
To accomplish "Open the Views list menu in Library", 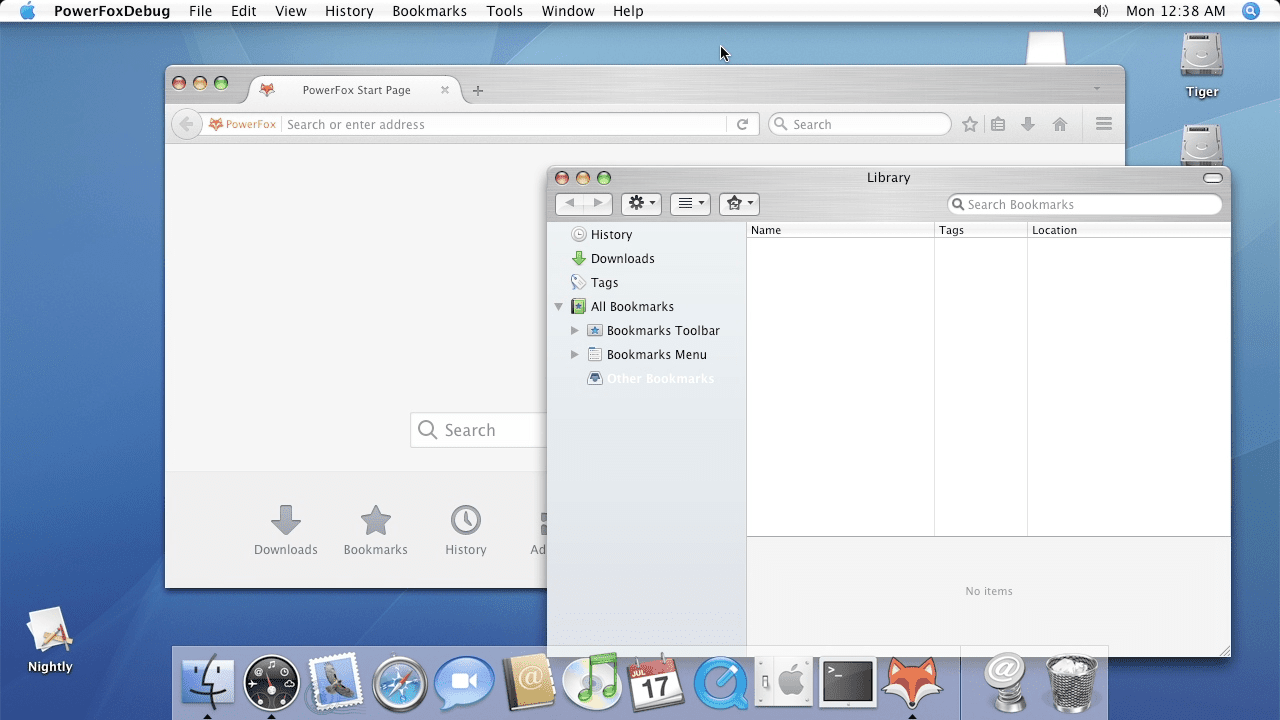I will pos(690,204).
